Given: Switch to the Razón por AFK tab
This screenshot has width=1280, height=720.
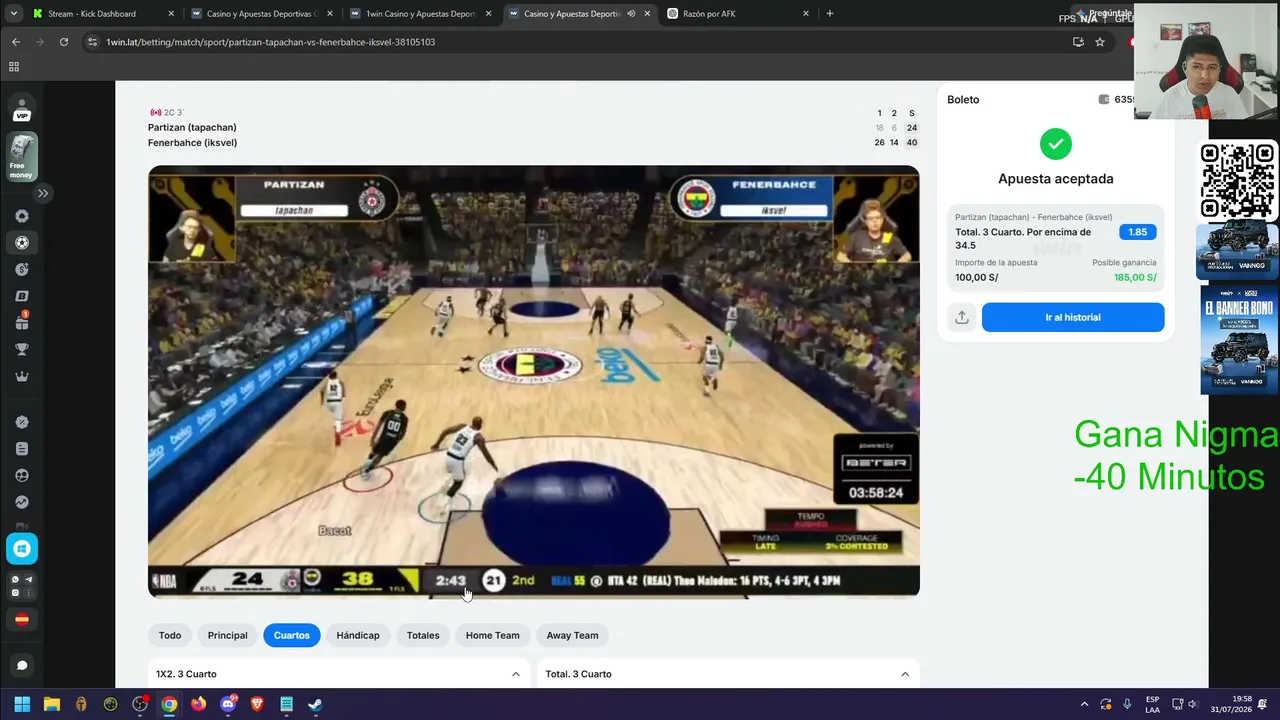Looking at the screenshot, I should tap(738, 14).
